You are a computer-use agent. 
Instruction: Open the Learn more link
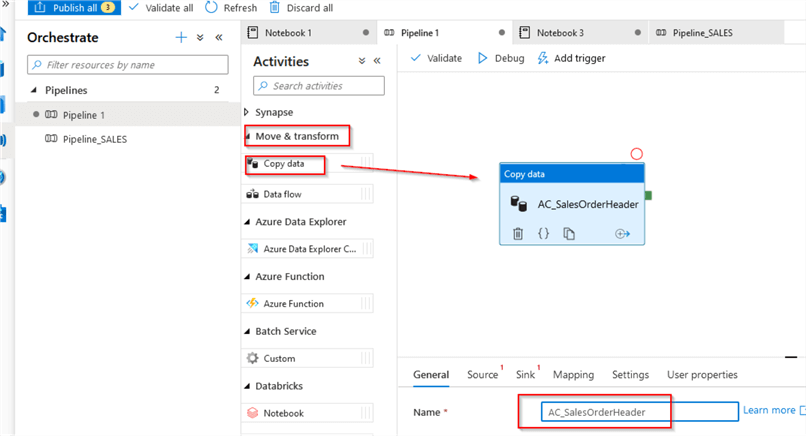coord(769,410)
